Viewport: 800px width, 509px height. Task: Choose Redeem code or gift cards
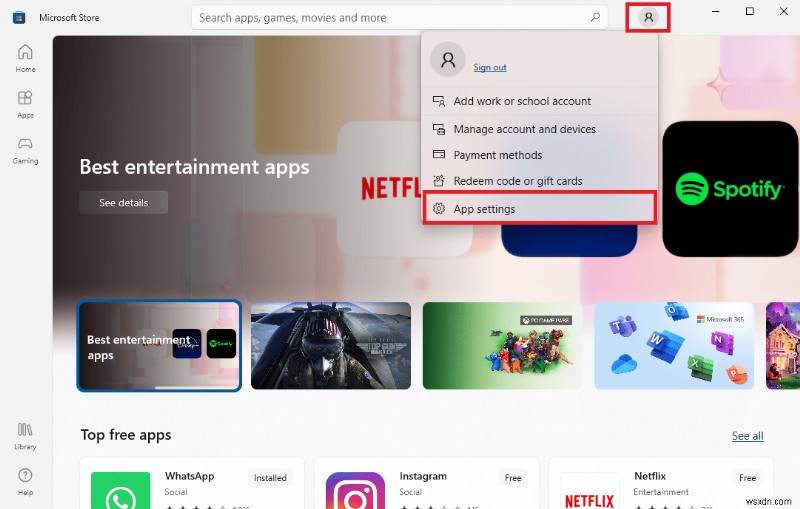click(x=539, y=181)
